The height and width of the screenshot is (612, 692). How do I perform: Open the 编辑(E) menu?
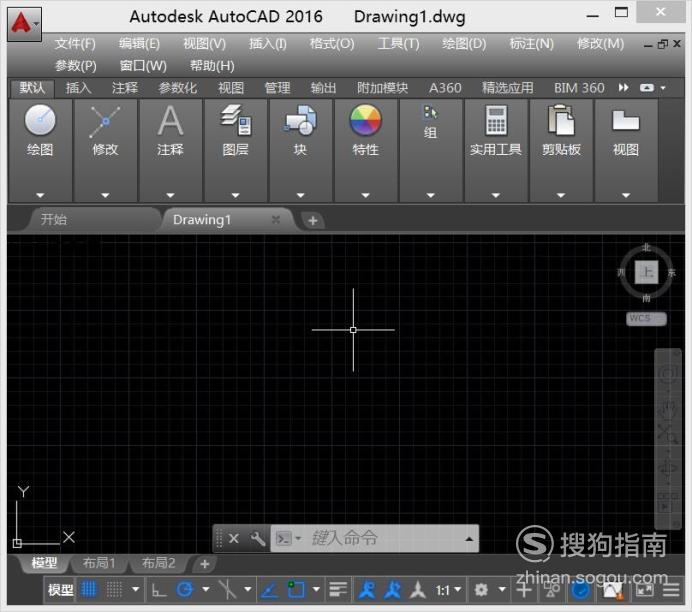coord(139,44)
